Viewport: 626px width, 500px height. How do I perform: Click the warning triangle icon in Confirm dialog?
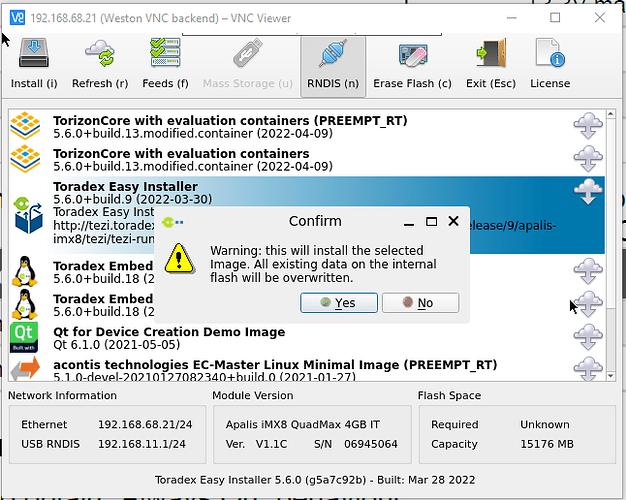(179, 258)
